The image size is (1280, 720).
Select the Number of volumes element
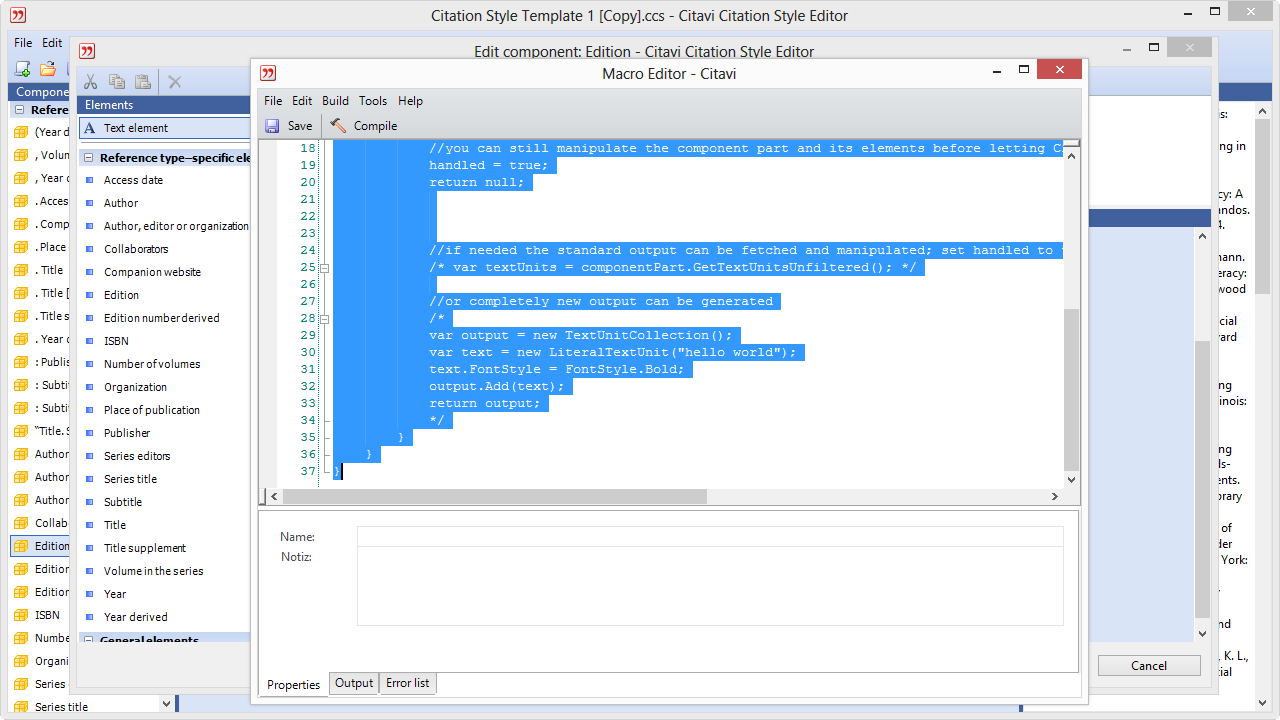click(152, 364)
